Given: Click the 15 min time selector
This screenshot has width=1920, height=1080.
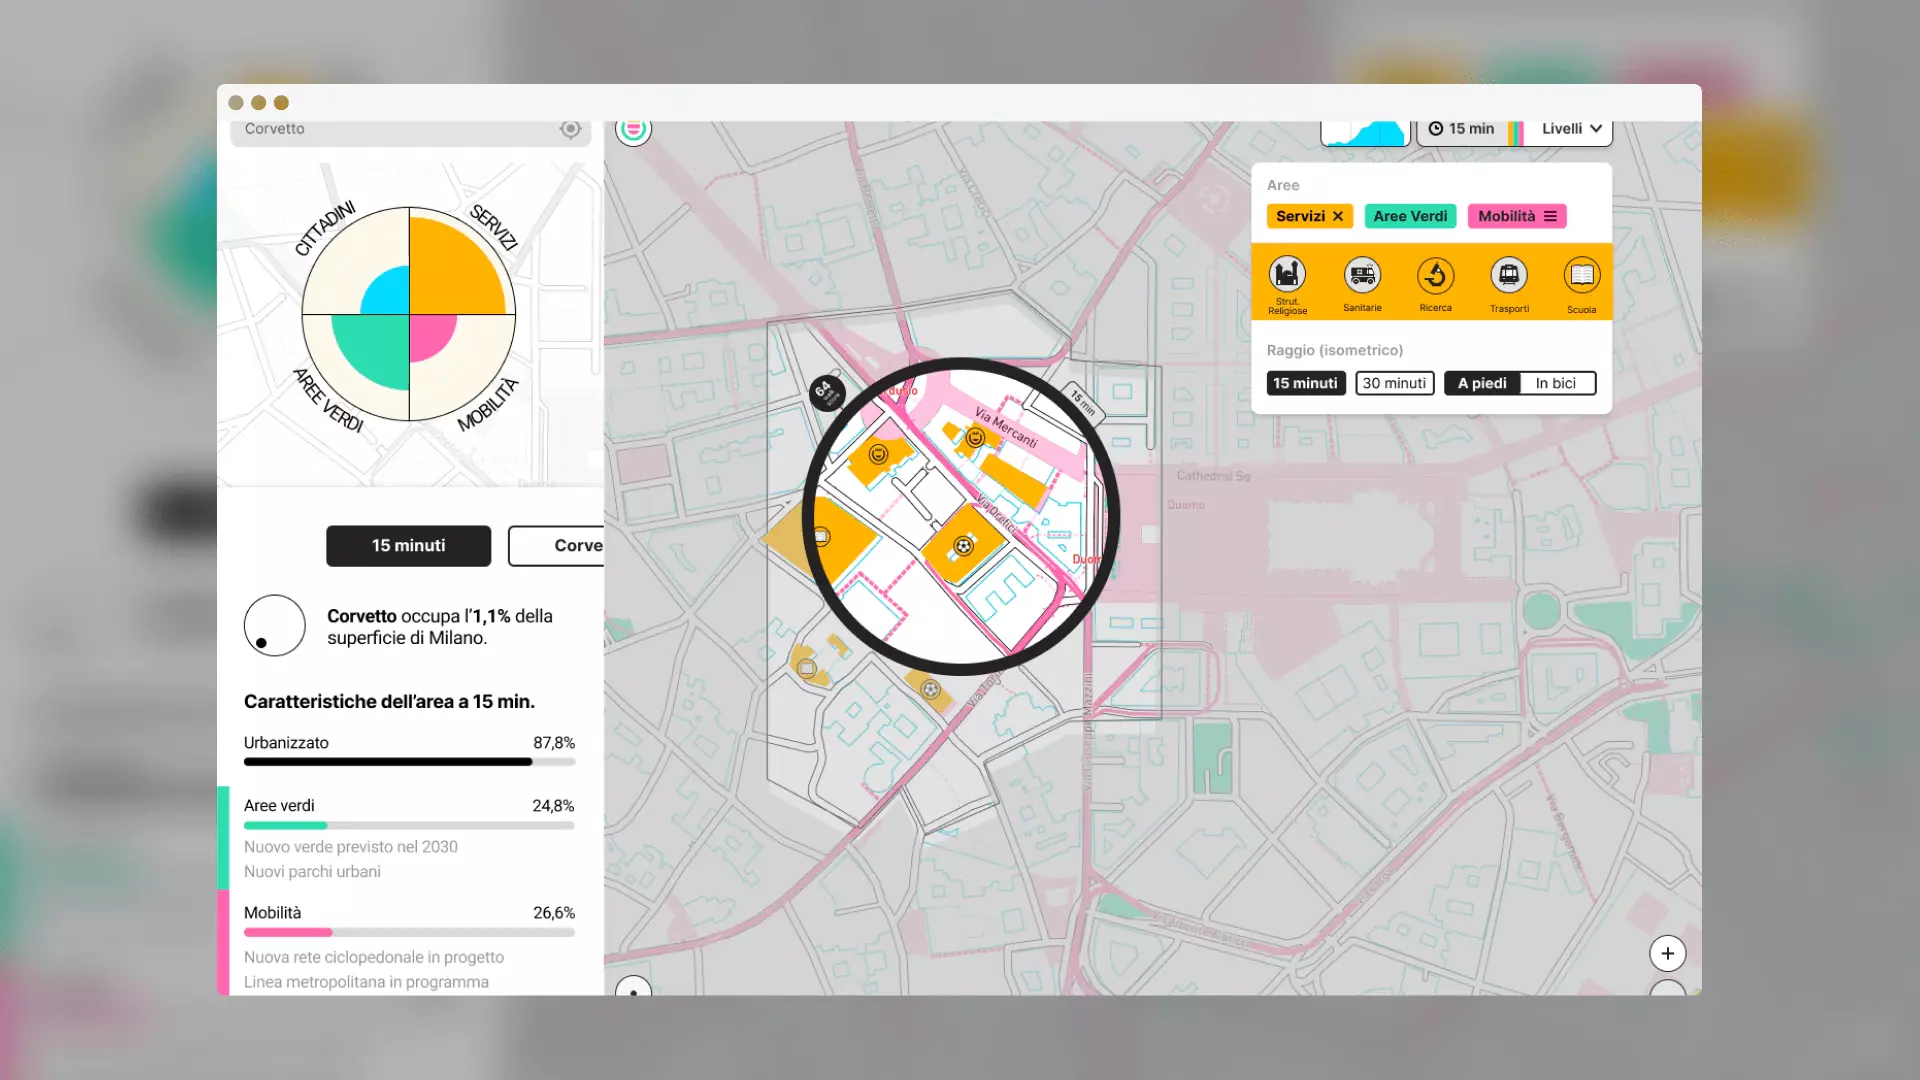Looking at the screenshot, I should coord(1464,129).
